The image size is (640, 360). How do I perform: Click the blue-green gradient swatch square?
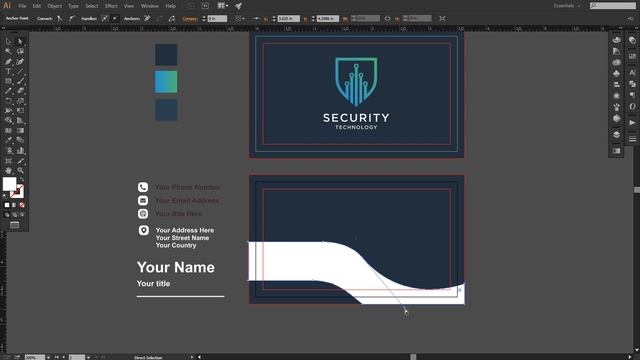[x=166, y=82]
